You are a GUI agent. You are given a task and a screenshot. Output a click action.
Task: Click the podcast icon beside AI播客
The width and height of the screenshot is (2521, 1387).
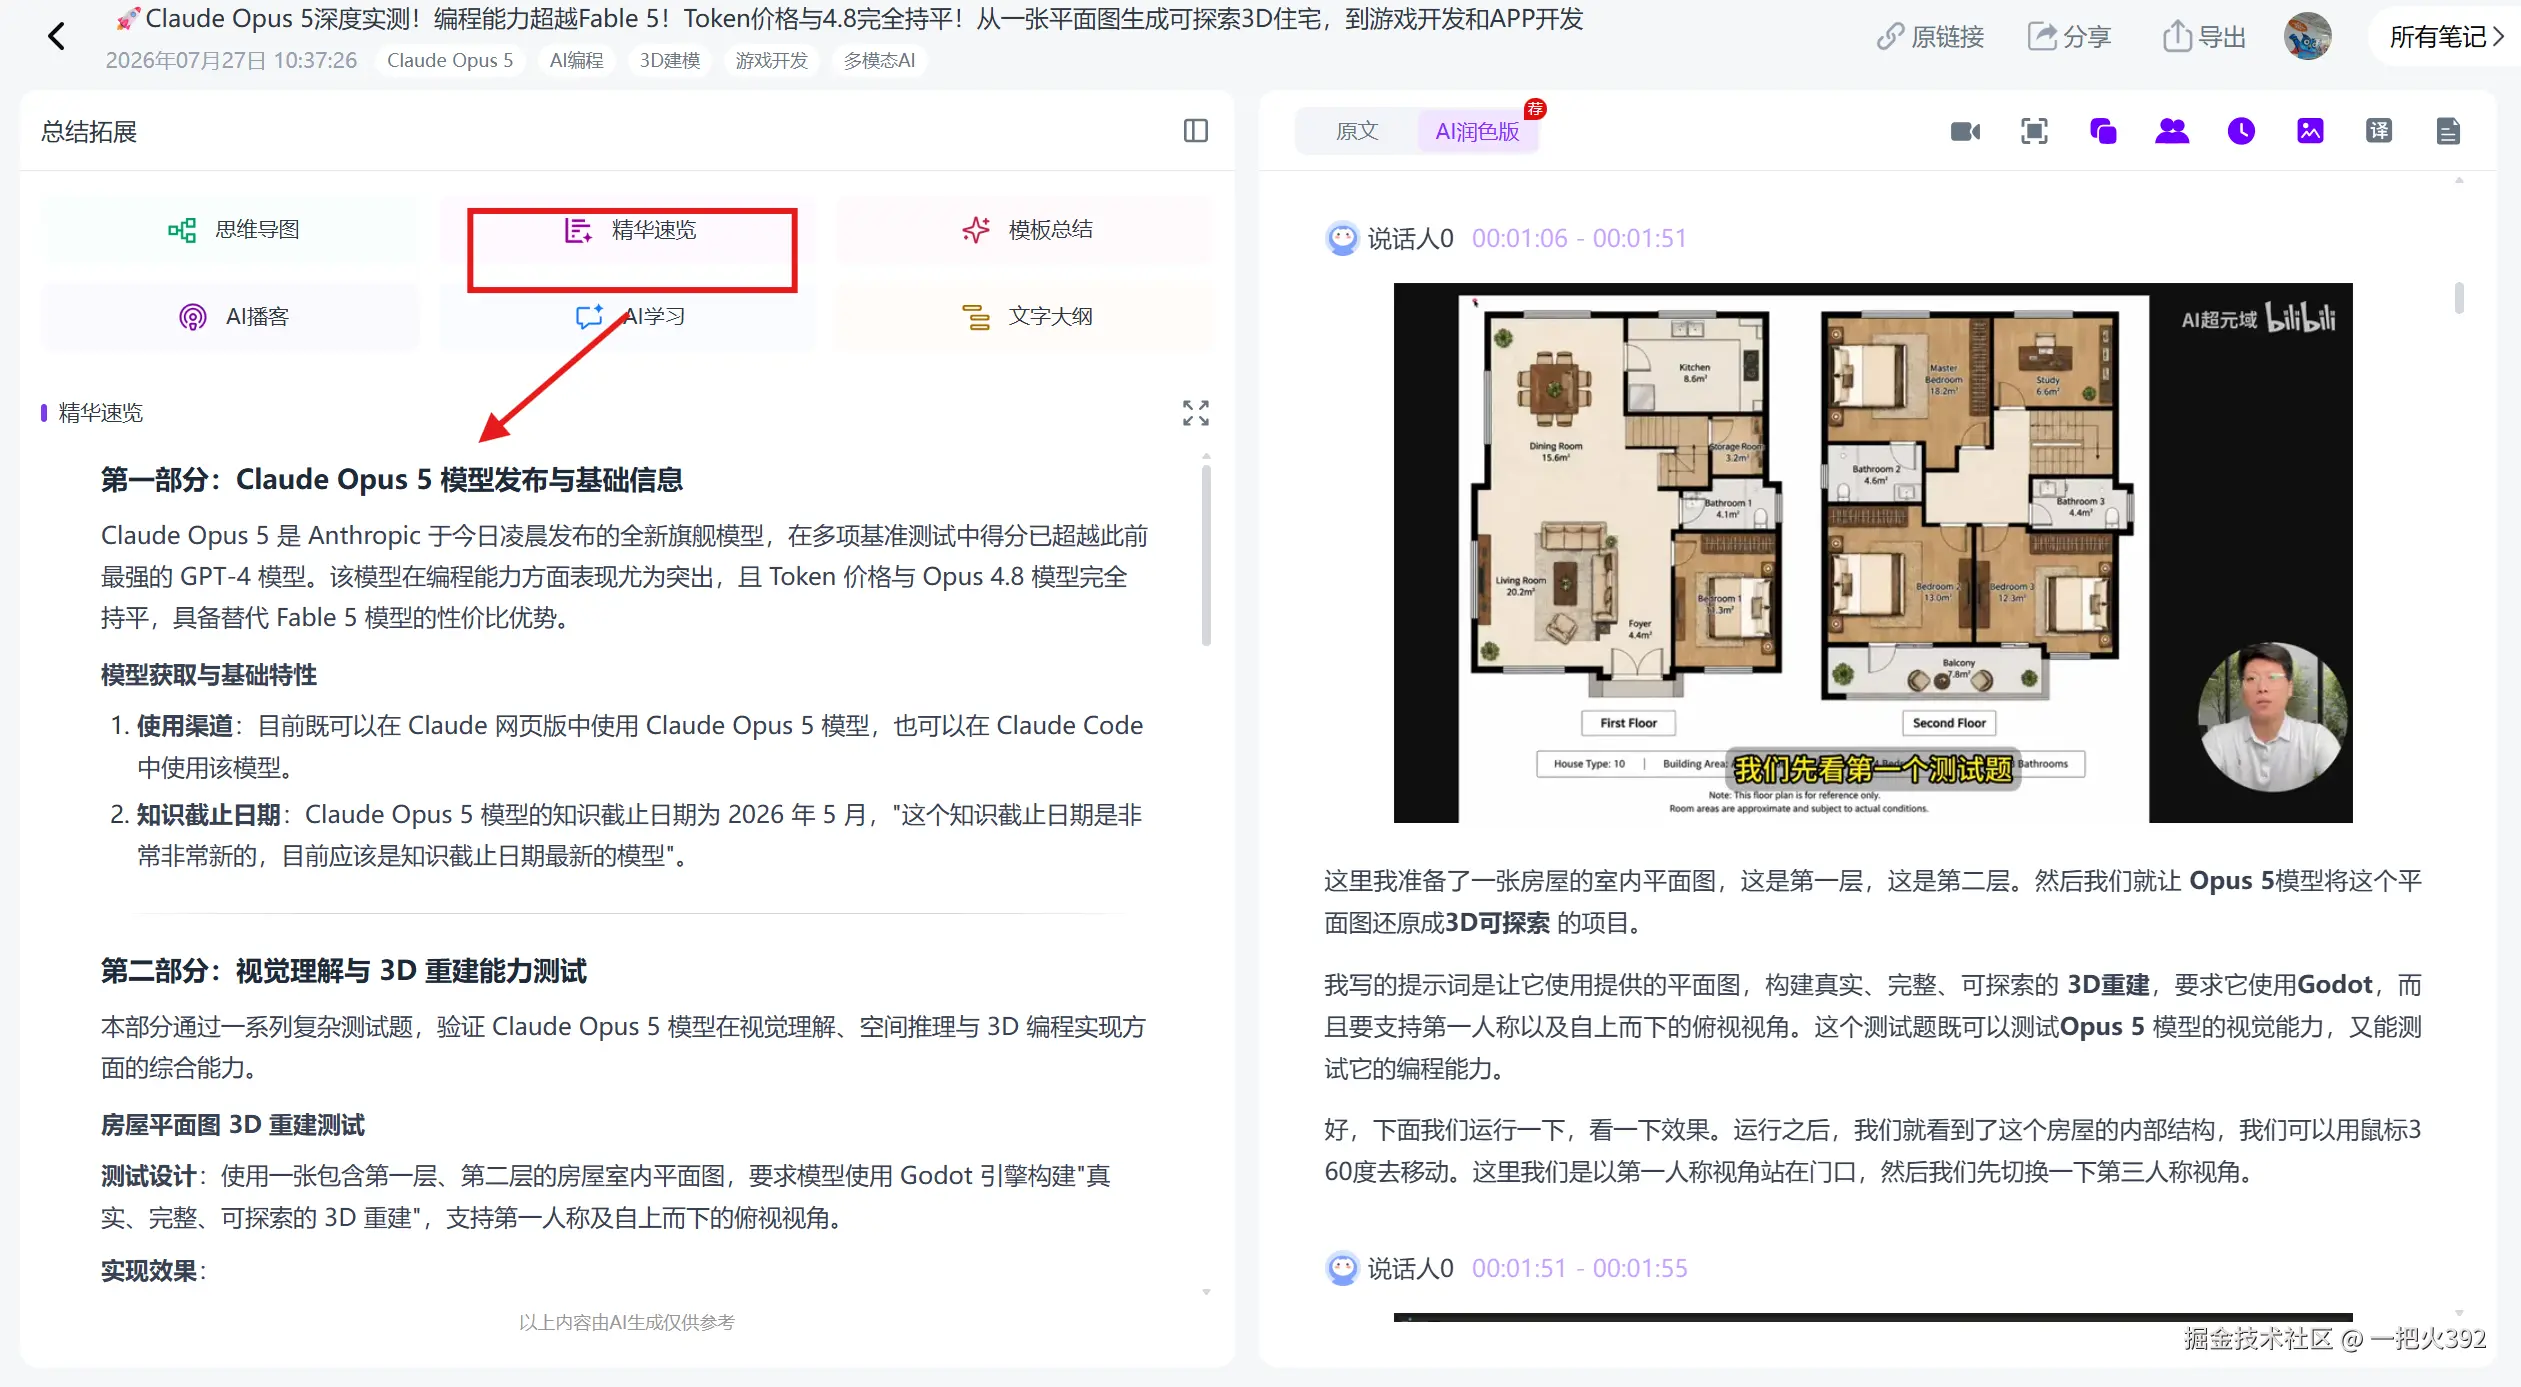click(193, 317)
